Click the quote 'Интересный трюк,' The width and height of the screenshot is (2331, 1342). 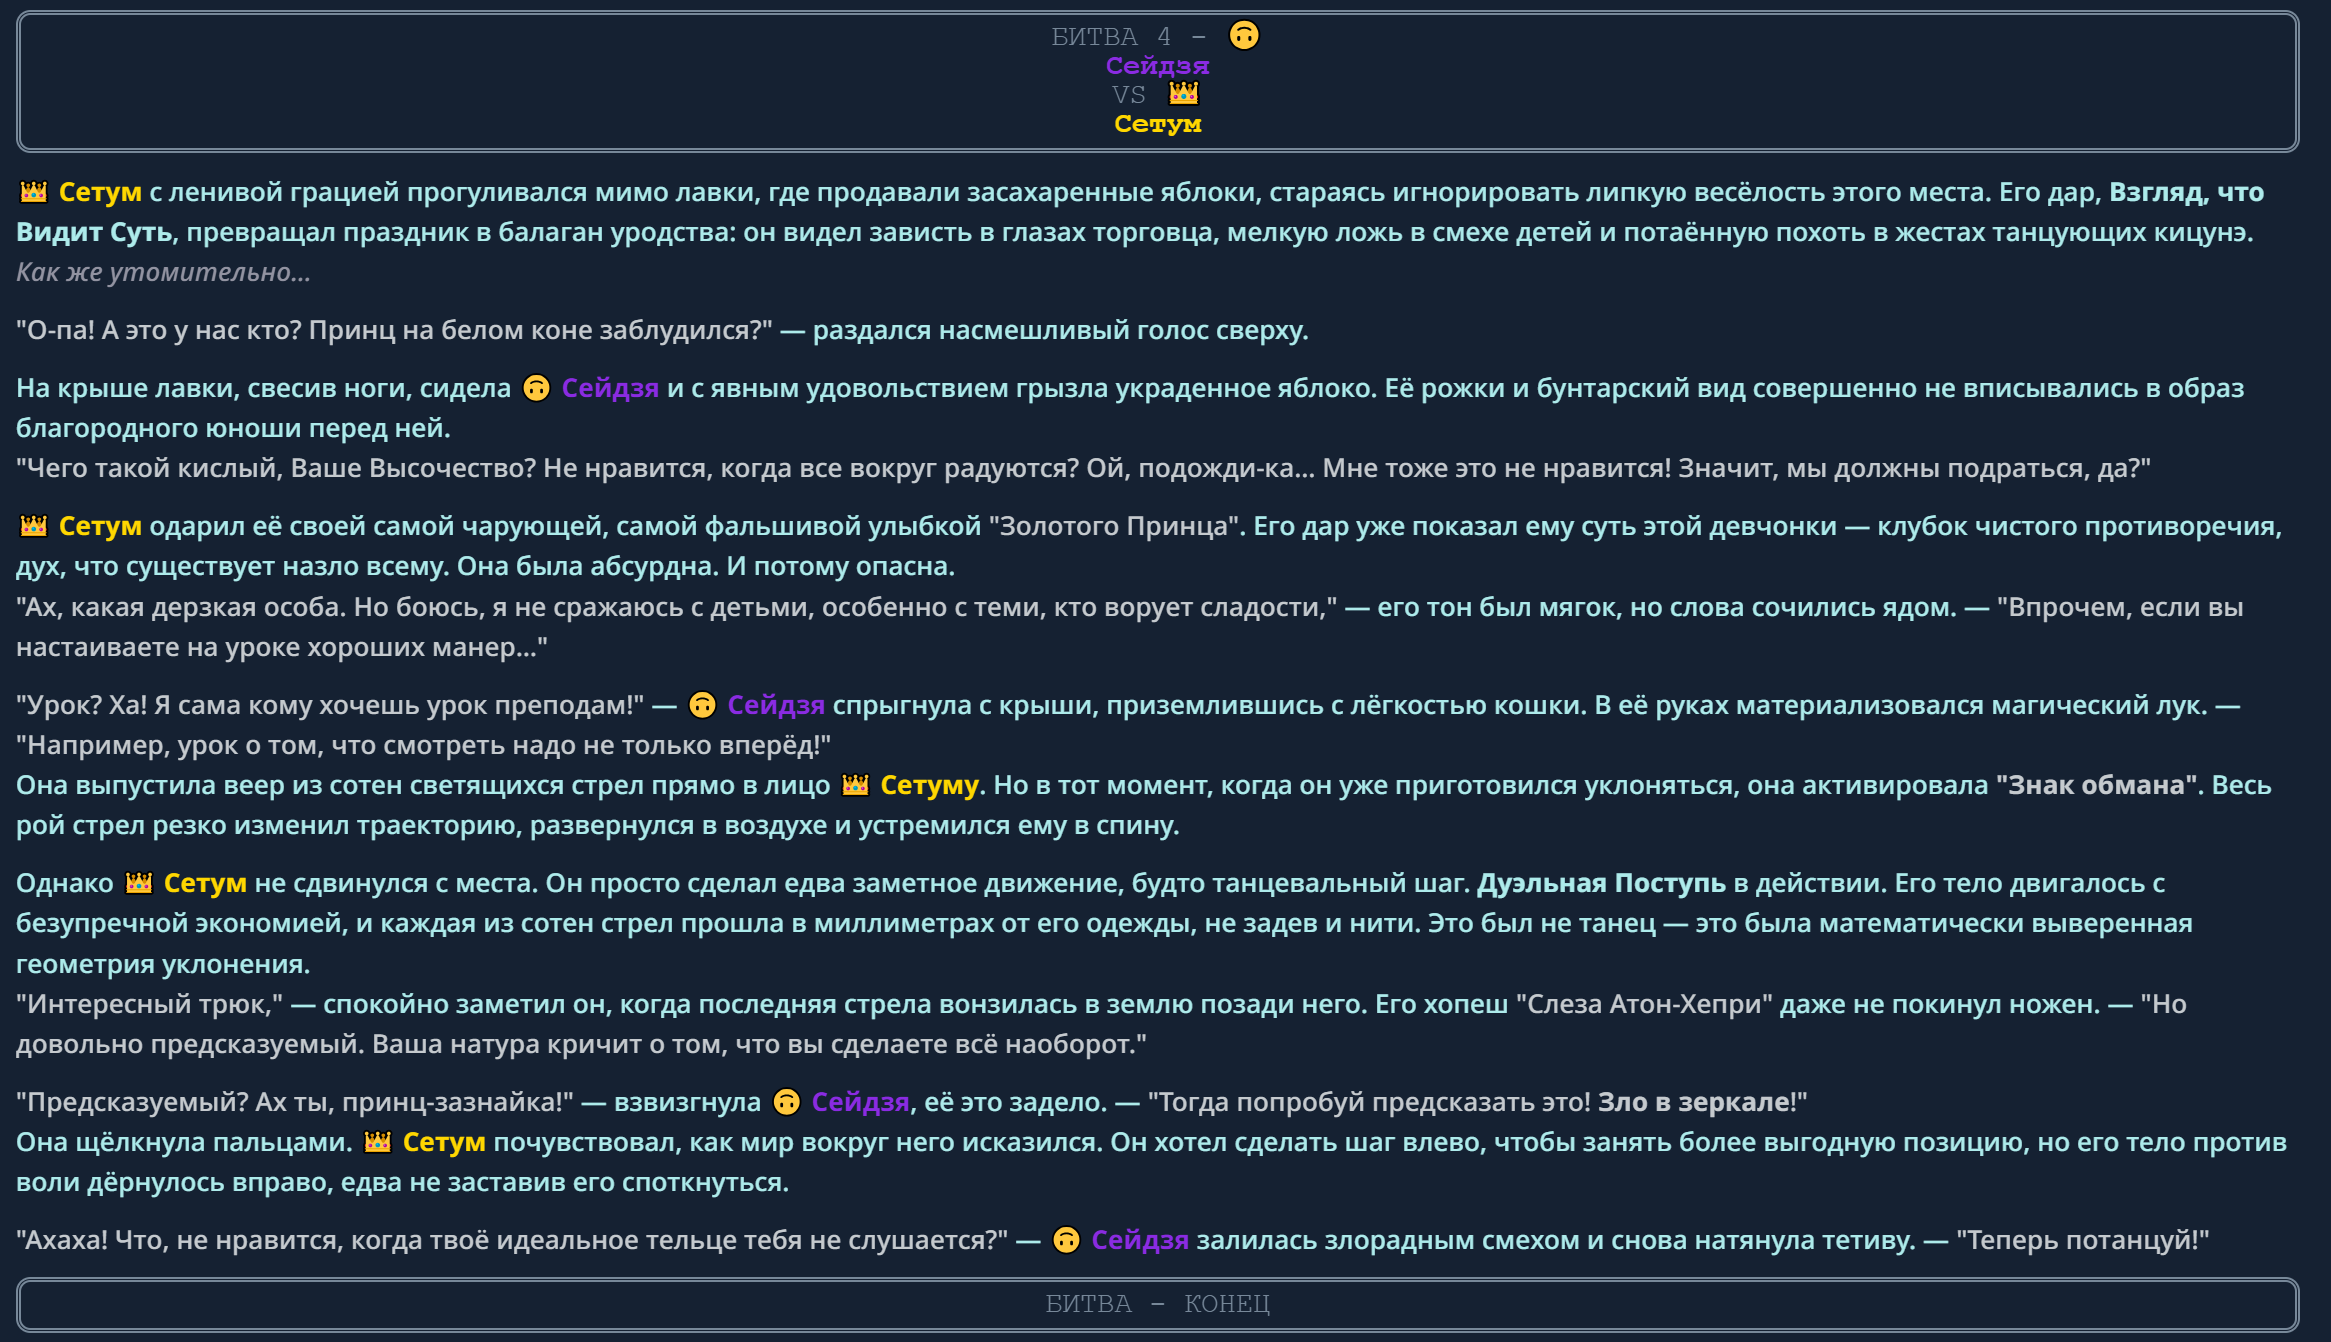coord(149,1004)
